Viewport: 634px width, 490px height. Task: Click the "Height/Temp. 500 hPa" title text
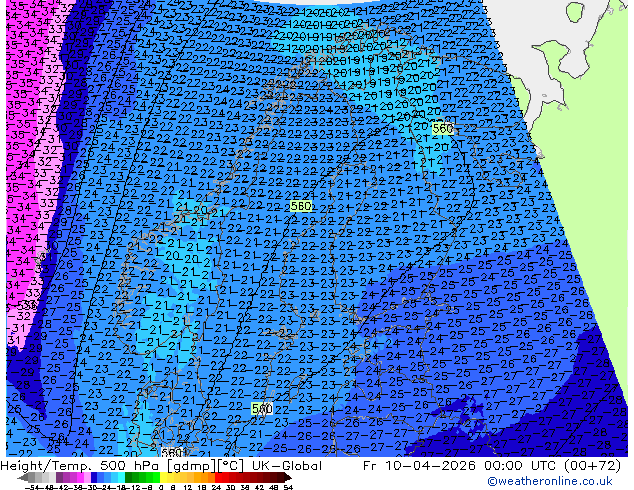[82, 466]
